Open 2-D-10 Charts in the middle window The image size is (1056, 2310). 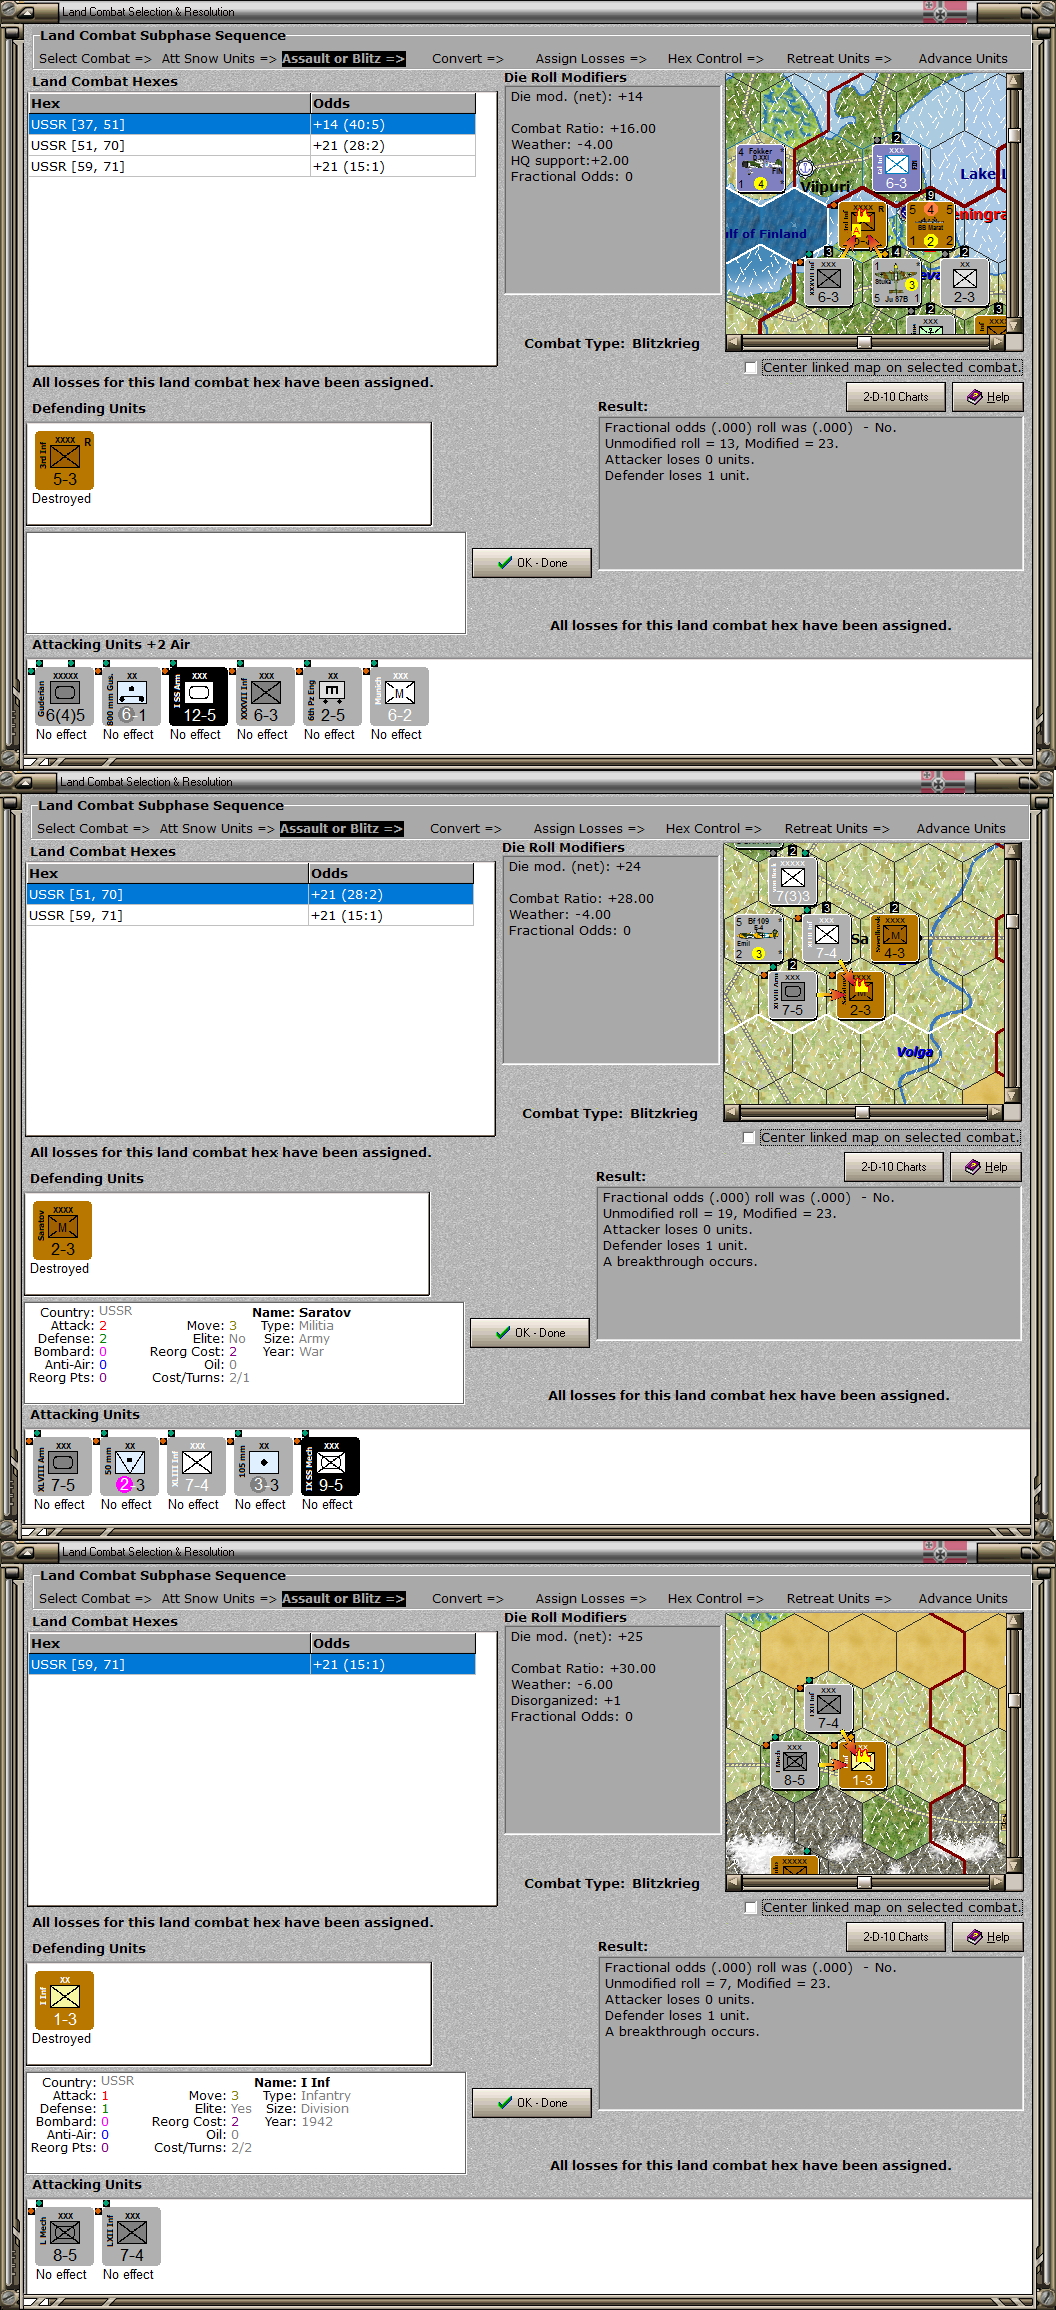[x=894, y=1167]
